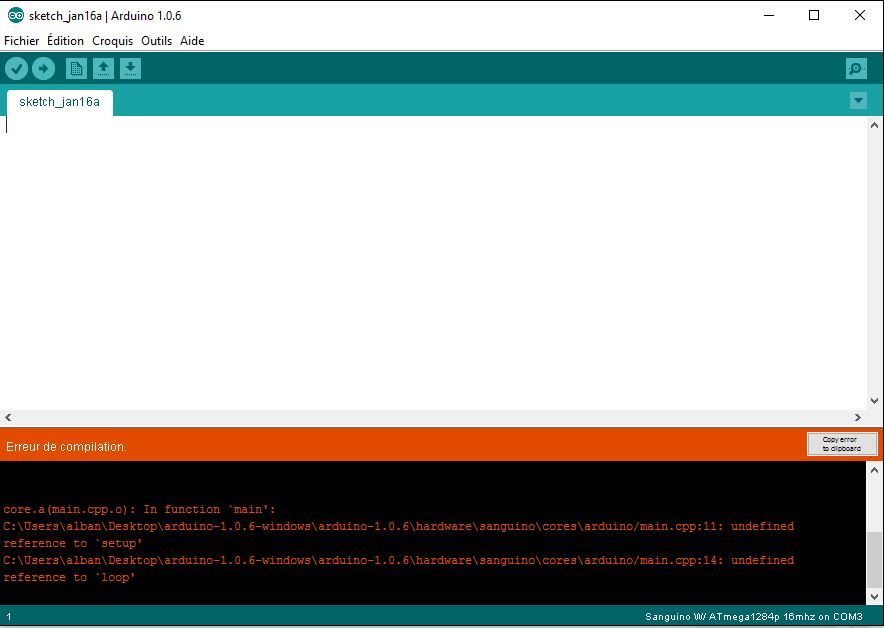The height and width of the screenshot is (628, 884).
Task: Click the Upload (right arrow) button
Action: click(x=43, y=69)
